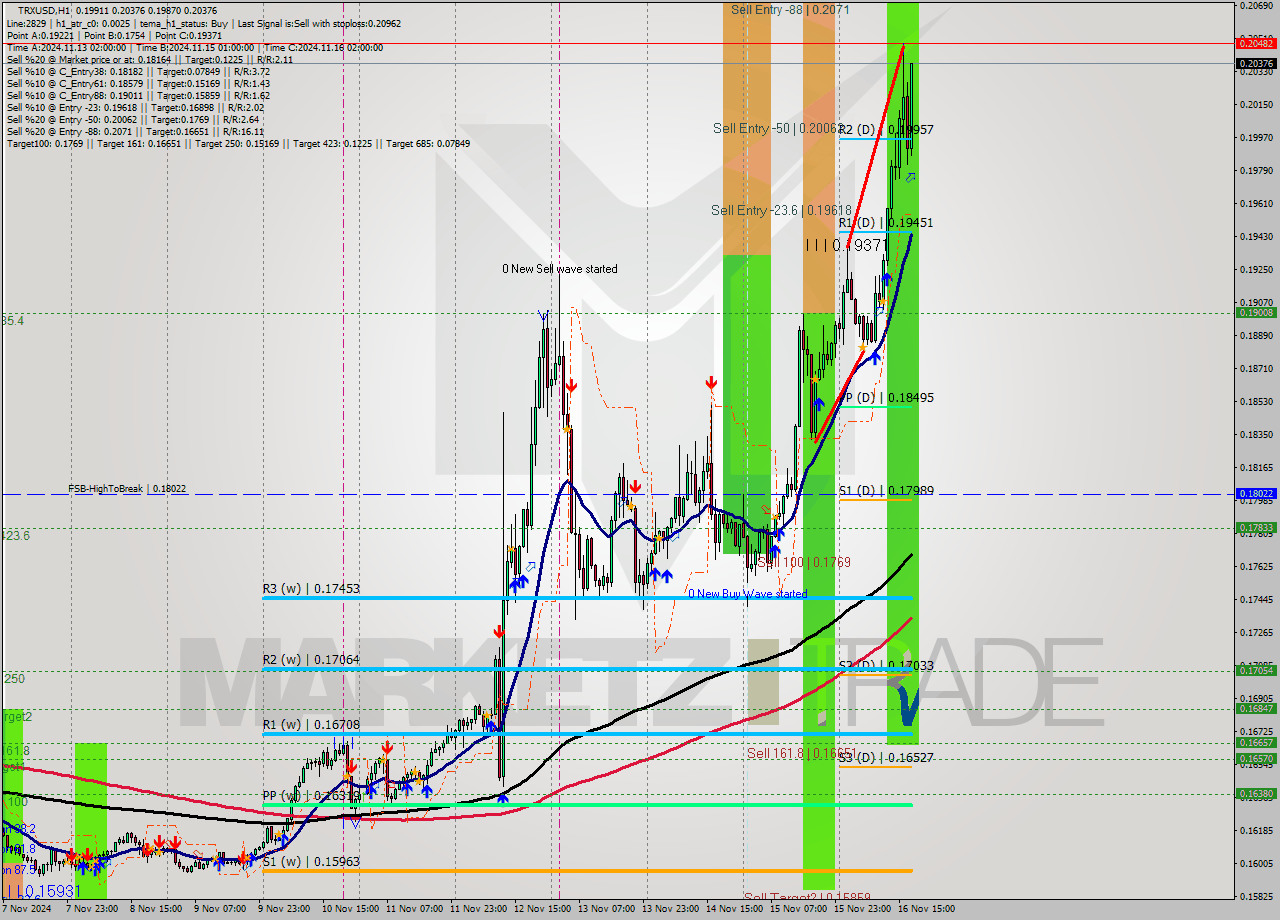
Task: Click the '0 New Sell wave started' annotation
Action: (x=560, y=269)
